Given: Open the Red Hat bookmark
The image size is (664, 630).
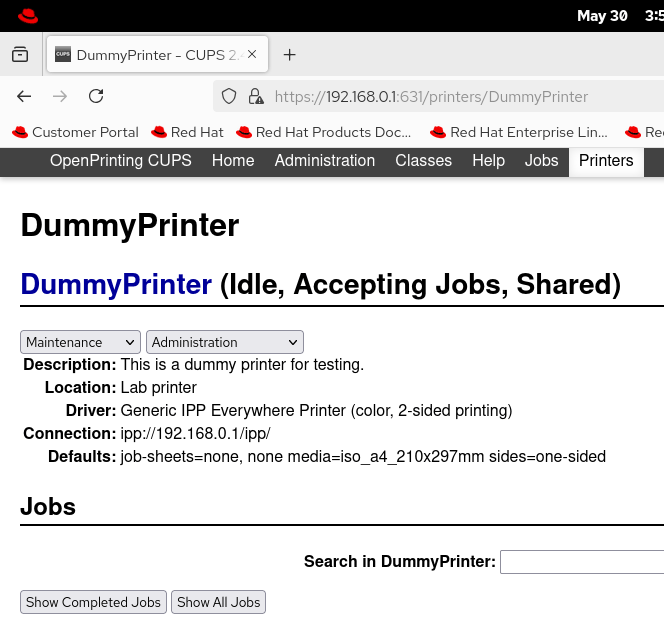Looking at the screenshot, I should [x=187, y=133].
